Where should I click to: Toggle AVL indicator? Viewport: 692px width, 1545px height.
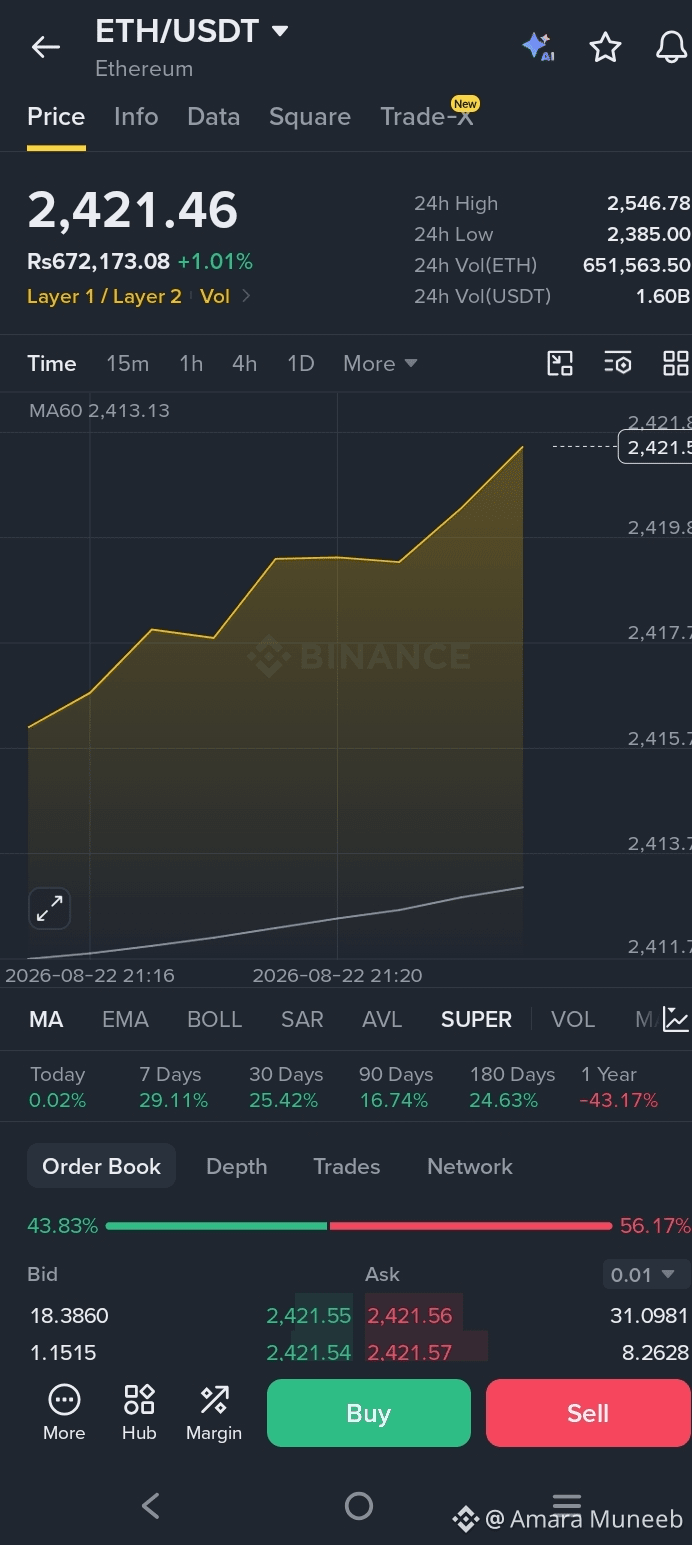click(x=382, y=1019)
